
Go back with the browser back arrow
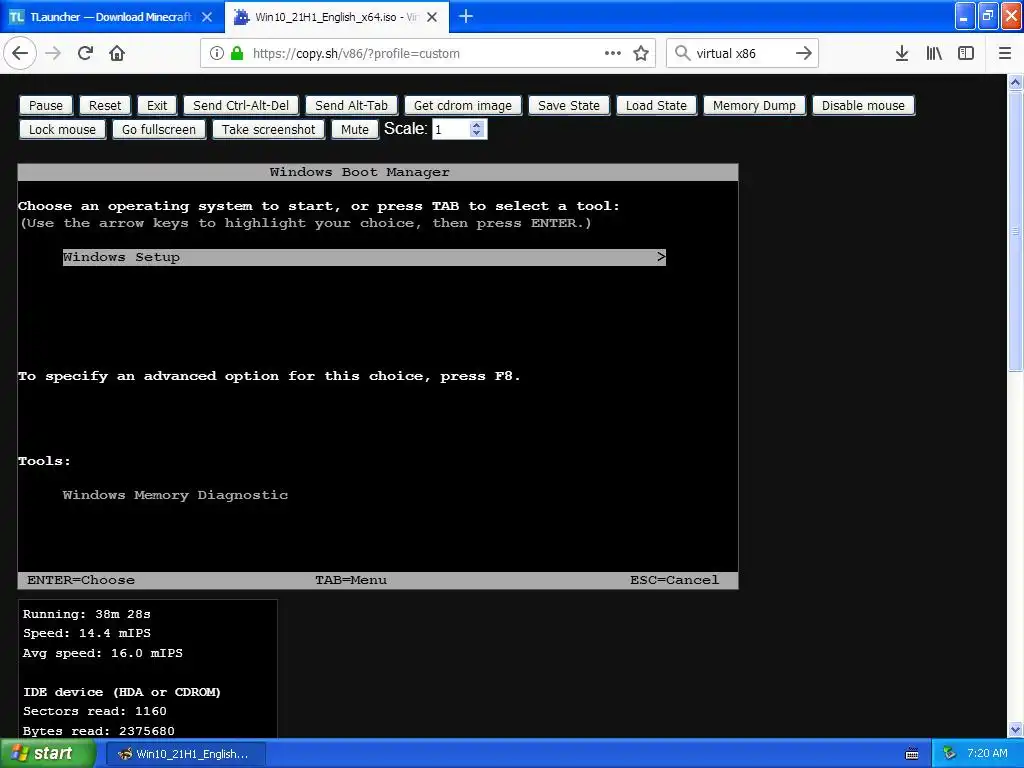tap(20, 53)
